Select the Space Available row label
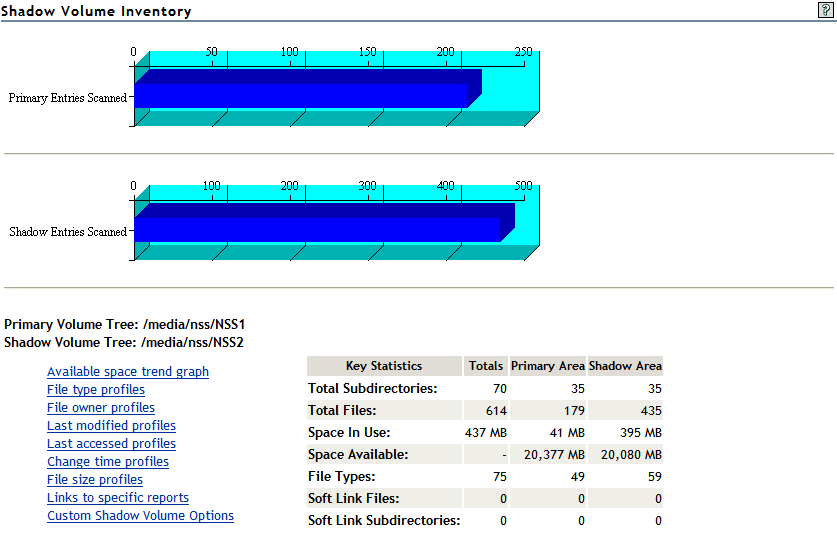Screen dimensions: 837x534 pyautogui.click(x=358, y=454)
